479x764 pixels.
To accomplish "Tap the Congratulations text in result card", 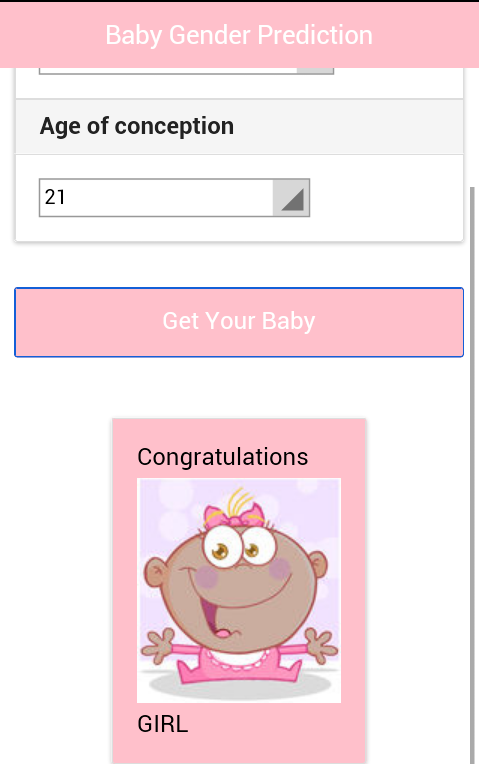I will [x=223, y=457].
